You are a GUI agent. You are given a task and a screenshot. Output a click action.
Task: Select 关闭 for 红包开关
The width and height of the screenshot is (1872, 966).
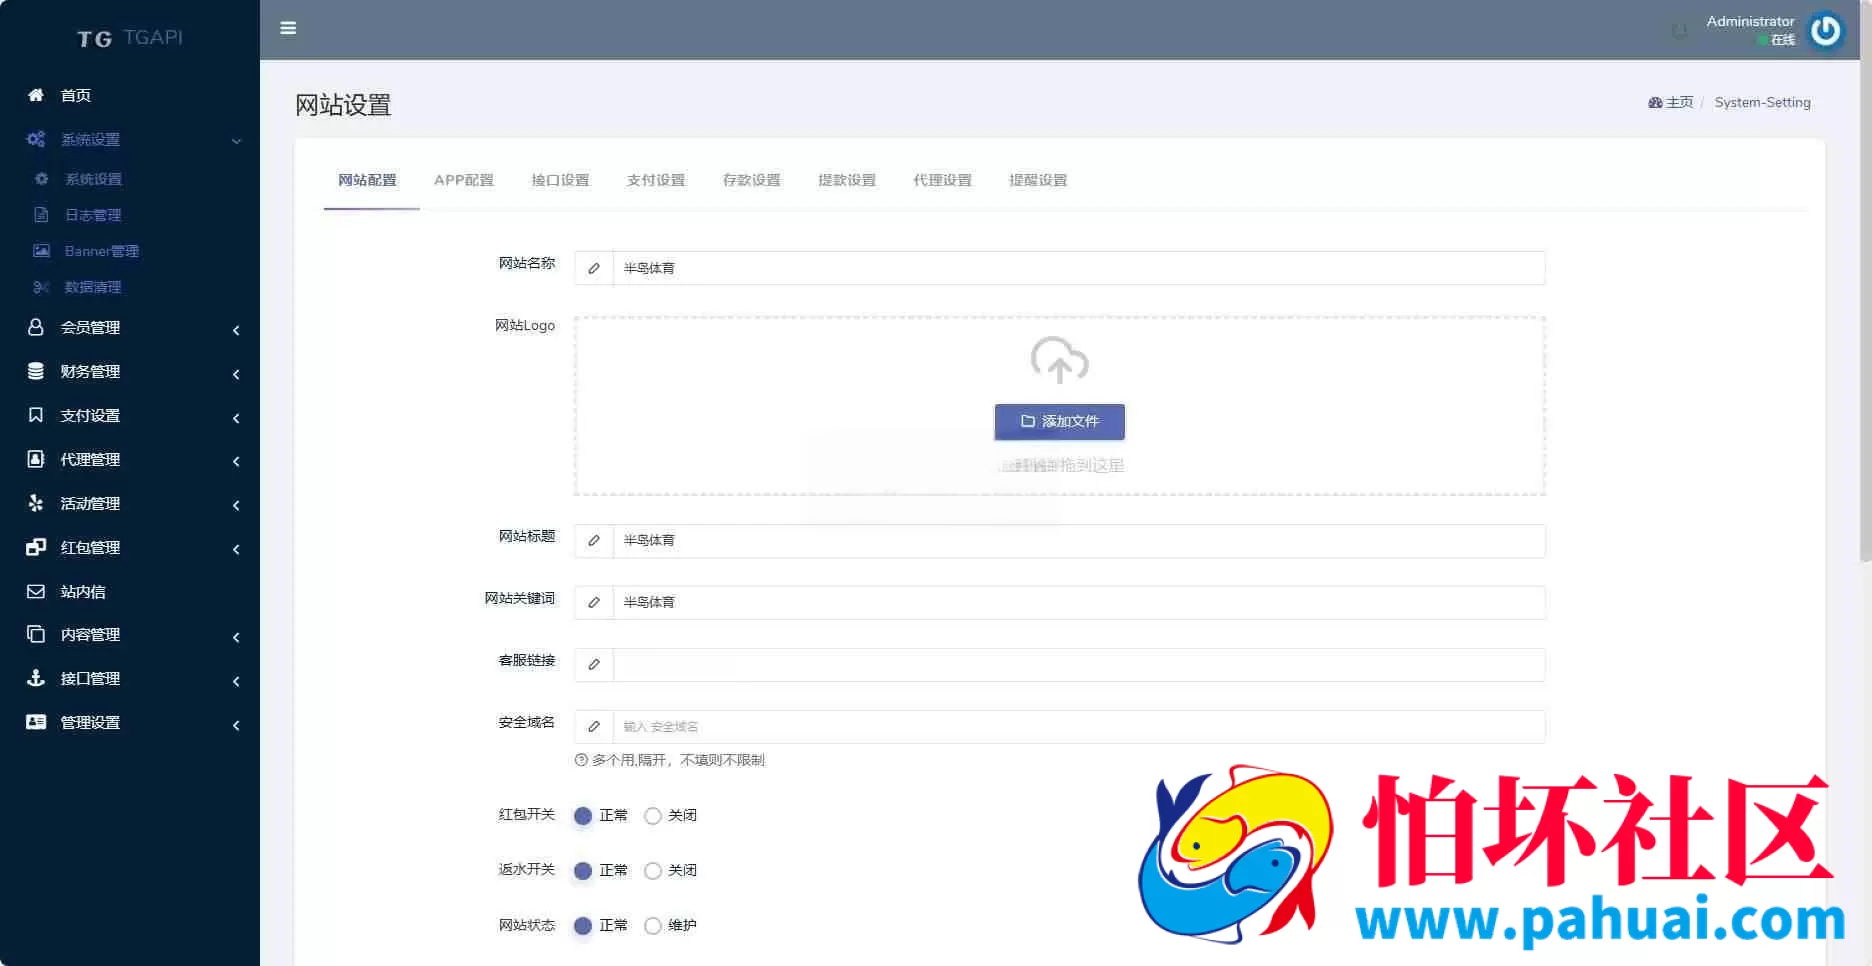(x=653, y=816)
